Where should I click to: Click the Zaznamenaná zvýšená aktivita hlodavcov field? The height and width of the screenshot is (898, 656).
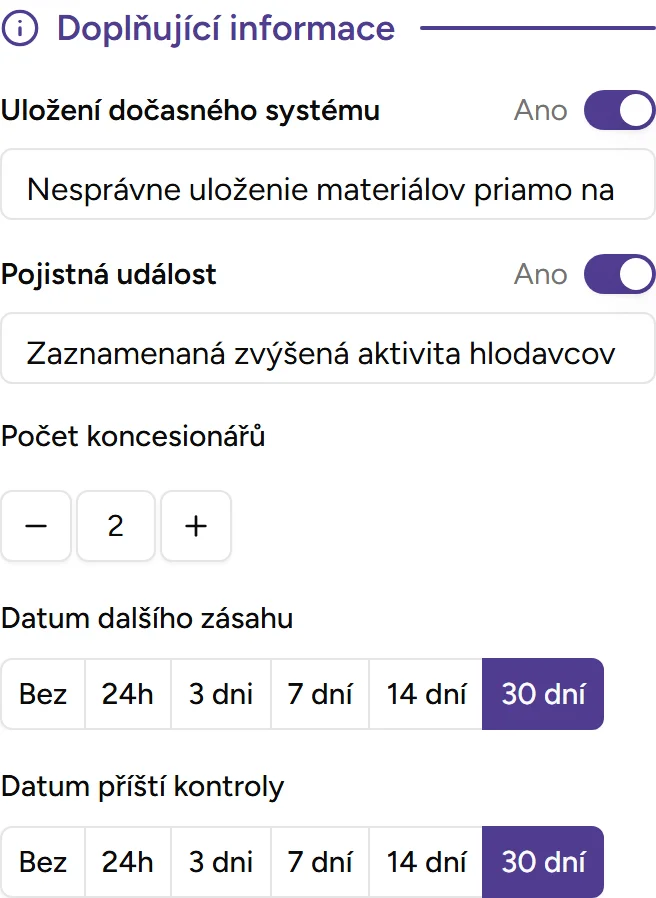coord(328,350)
